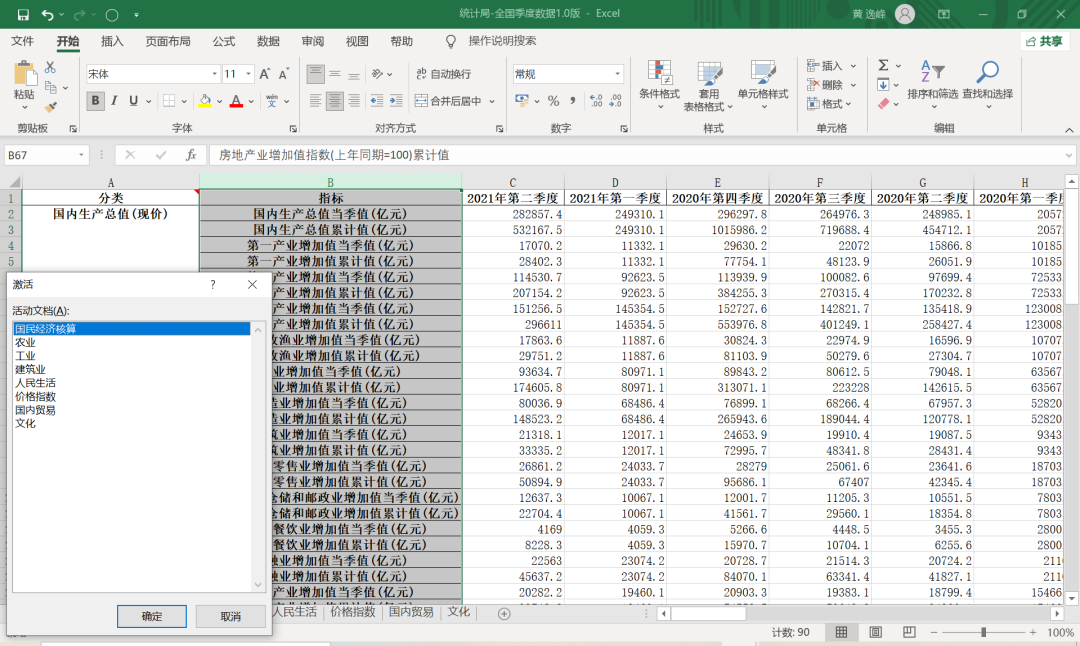
Task: Apply the red font color
Action: click(236, 101)
